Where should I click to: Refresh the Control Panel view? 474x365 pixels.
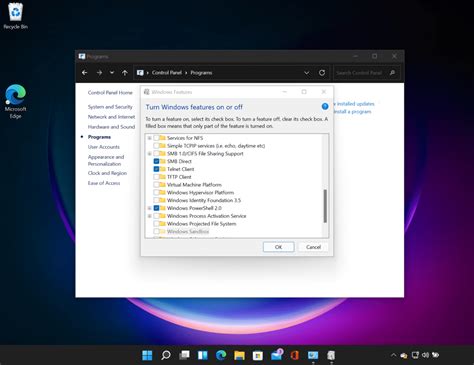pos(322,73)
